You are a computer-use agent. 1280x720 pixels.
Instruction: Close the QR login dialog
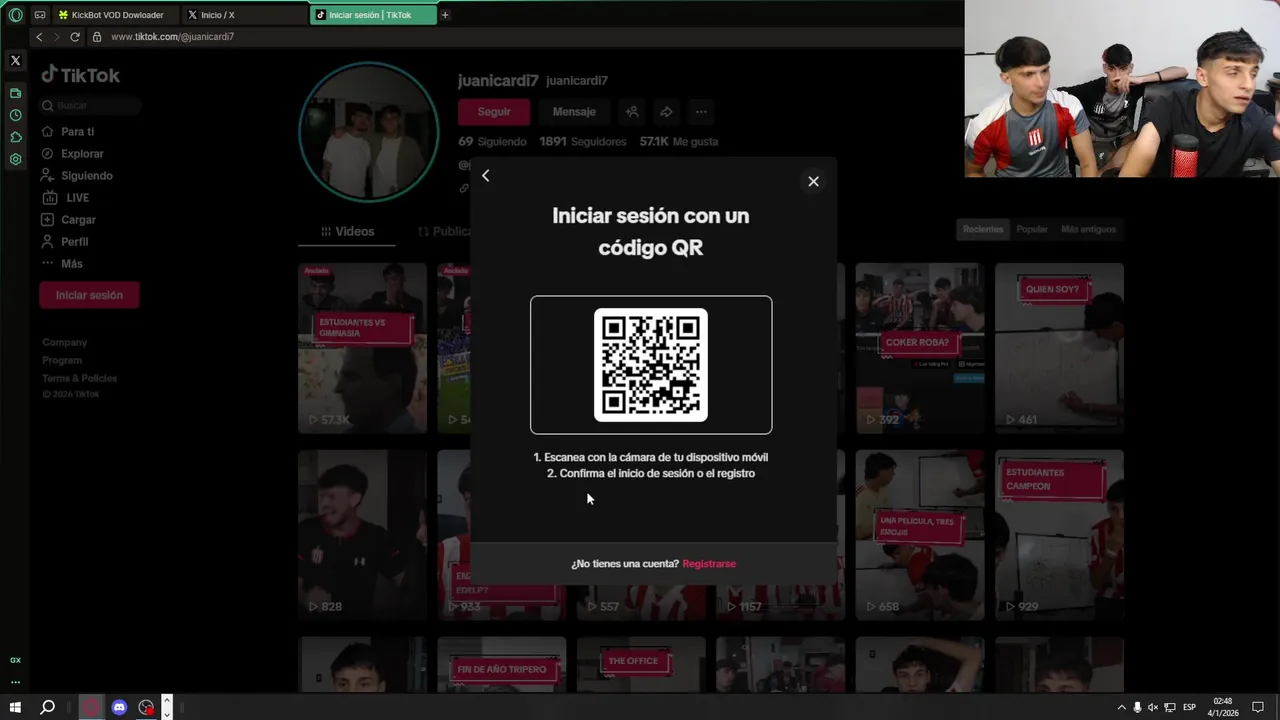tap(813, 181)
